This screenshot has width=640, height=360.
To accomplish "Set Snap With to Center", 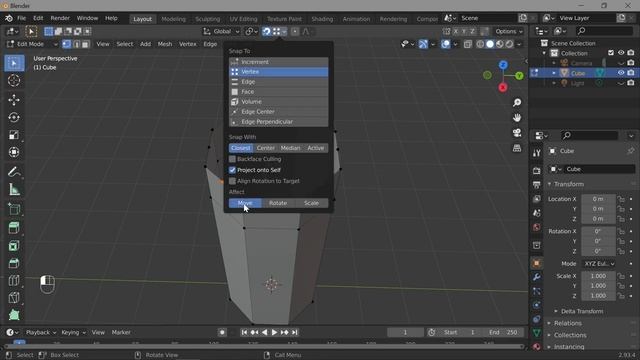I will [x=266, y=148].
